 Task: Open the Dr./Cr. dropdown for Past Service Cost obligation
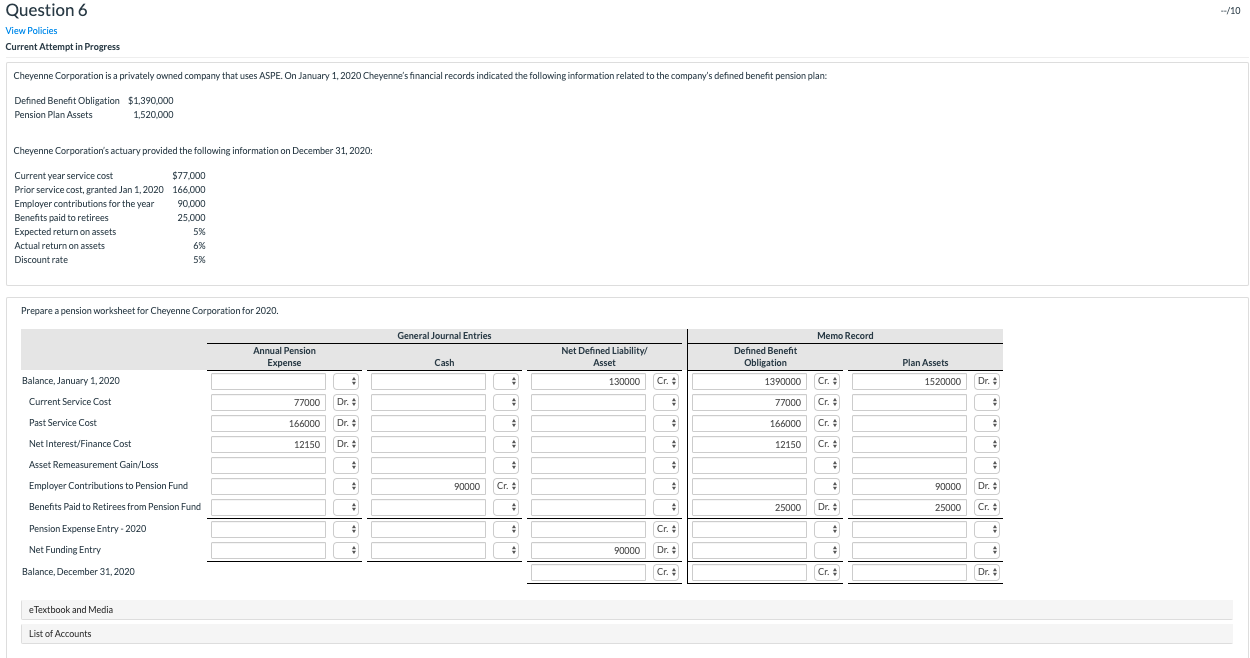tap(826, 423)
